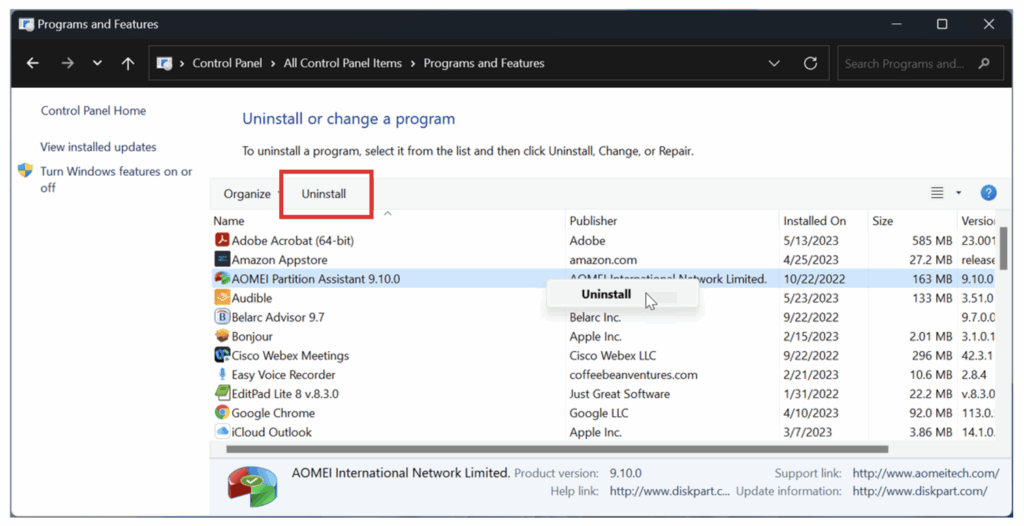
Task: Click the large AOMEI icon in details pane
Action: 252,486
